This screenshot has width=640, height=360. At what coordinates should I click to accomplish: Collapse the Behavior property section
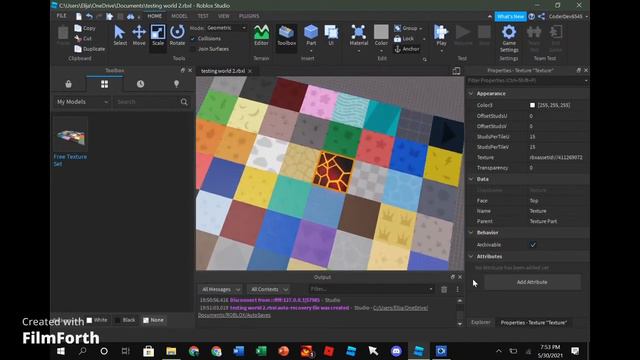pos(471,232)
